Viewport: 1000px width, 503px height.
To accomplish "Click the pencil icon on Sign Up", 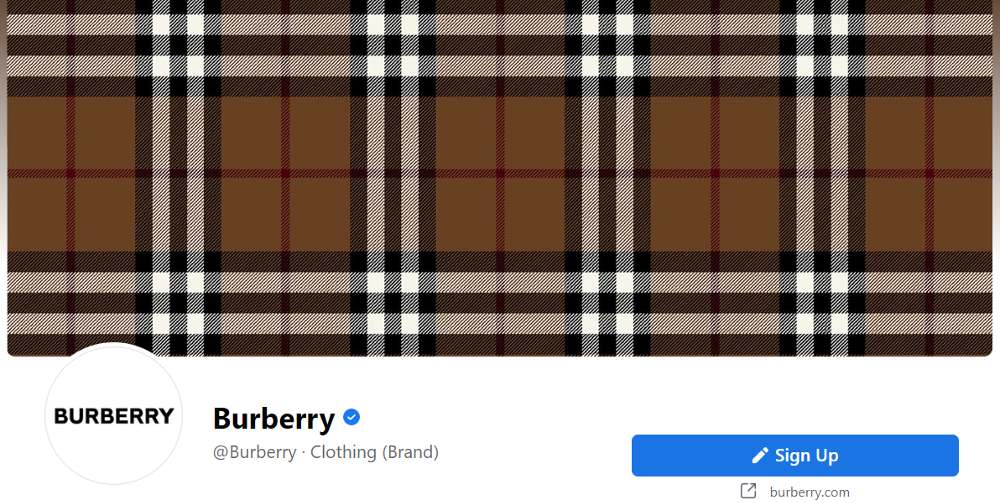I will tap(760, 455).
